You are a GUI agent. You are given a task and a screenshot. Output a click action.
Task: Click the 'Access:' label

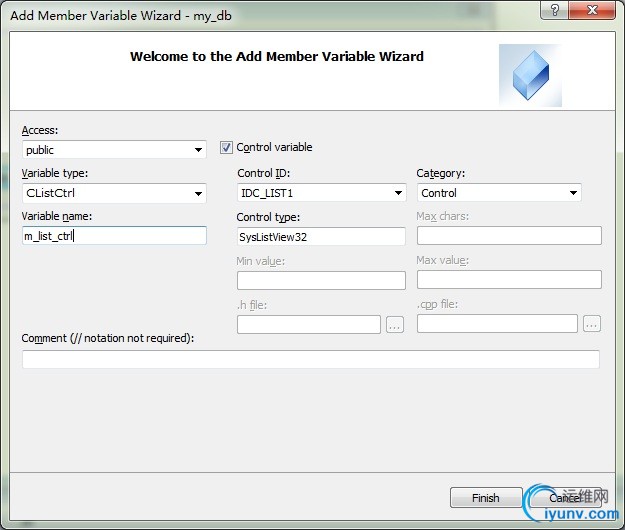(39, 130)
